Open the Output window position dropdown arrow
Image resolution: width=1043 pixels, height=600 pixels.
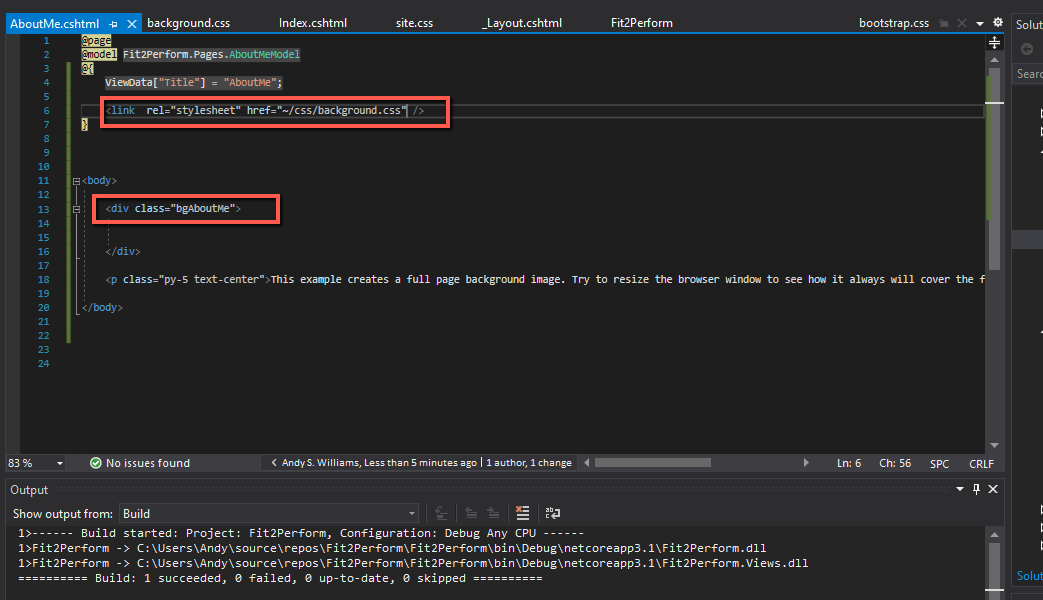click(960, 490)
